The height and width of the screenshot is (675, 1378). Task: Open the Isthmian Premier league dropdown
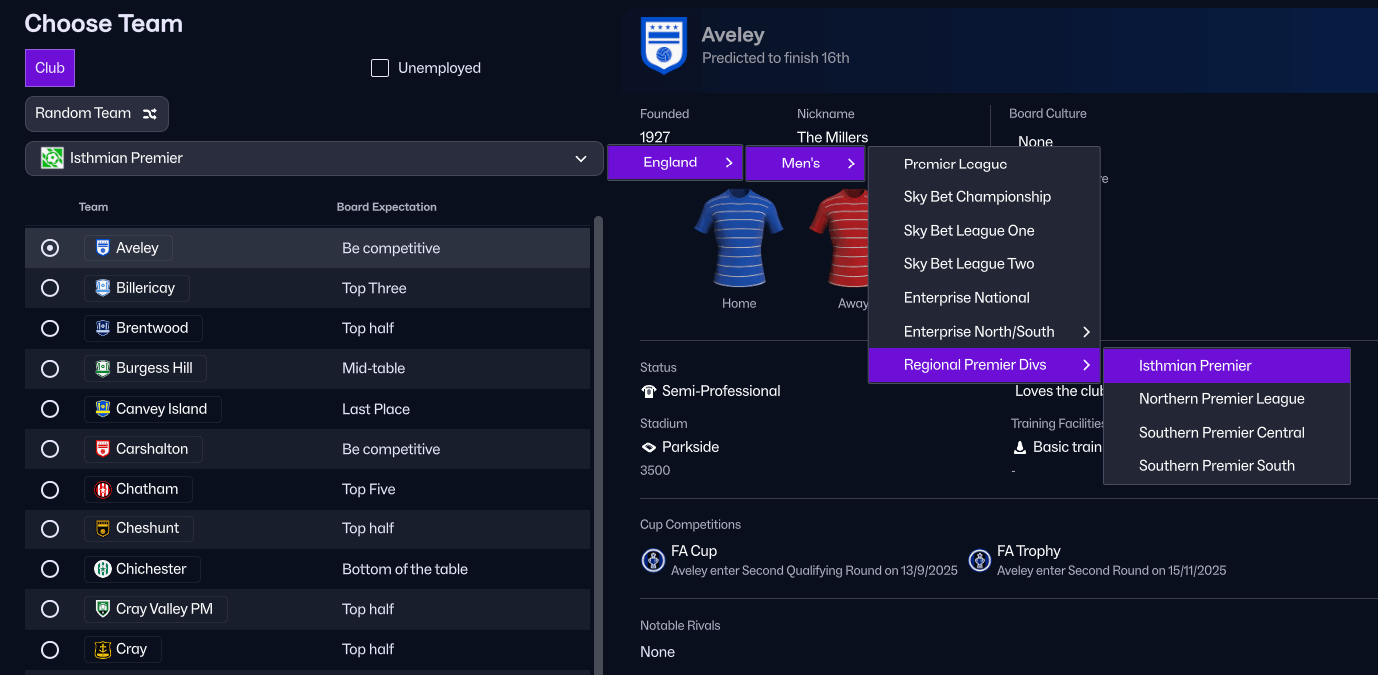[x=314, y=158]
